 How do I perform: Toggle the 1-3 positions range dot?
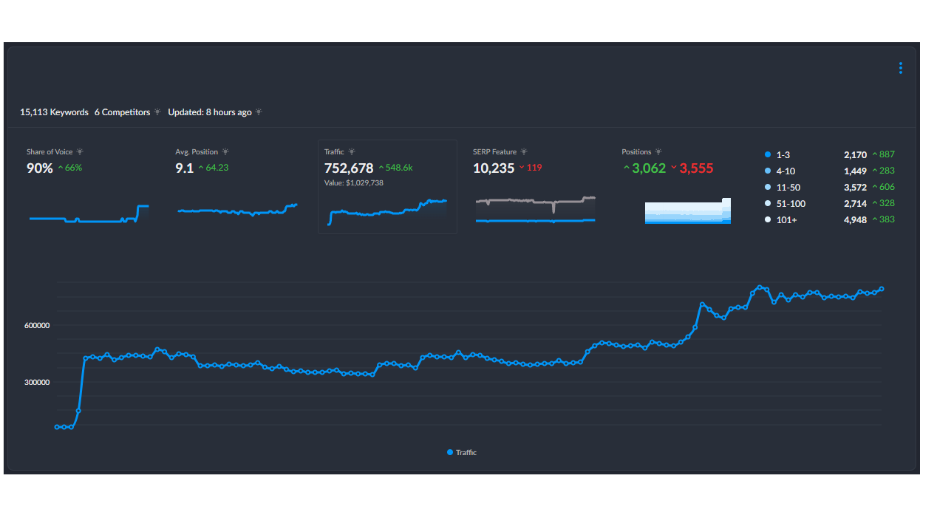pyautogui.click(x=767, y=155)
